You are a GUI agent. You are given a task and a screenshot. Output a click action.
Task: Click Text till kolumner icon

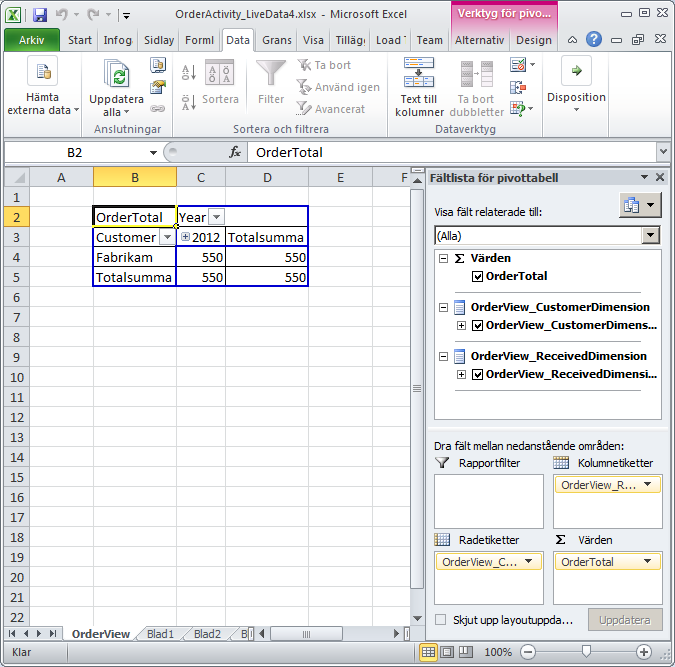(x=418, y=73)
